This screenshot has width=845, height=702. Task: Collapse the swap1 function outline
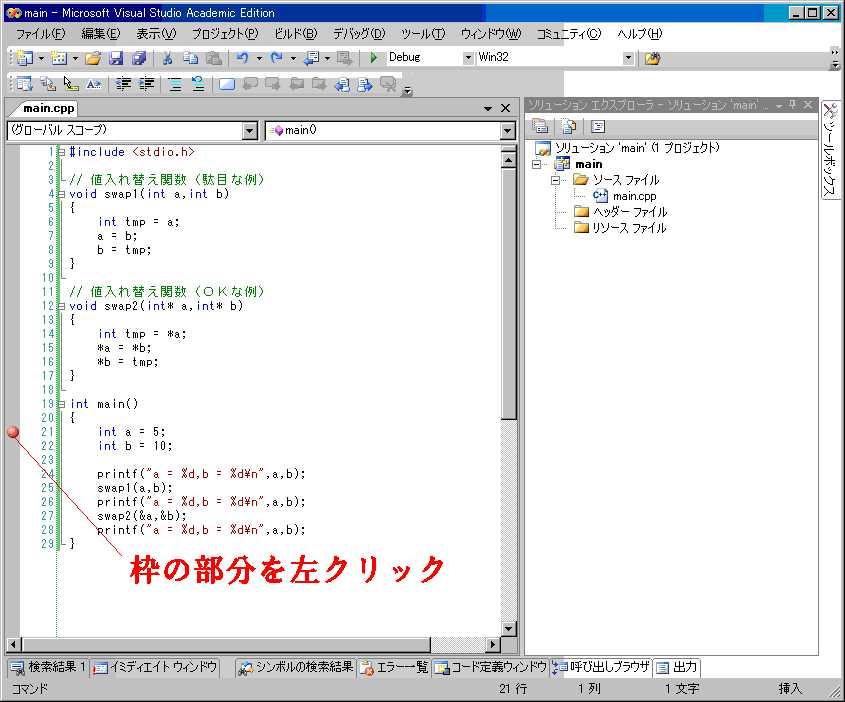(61, 194)
